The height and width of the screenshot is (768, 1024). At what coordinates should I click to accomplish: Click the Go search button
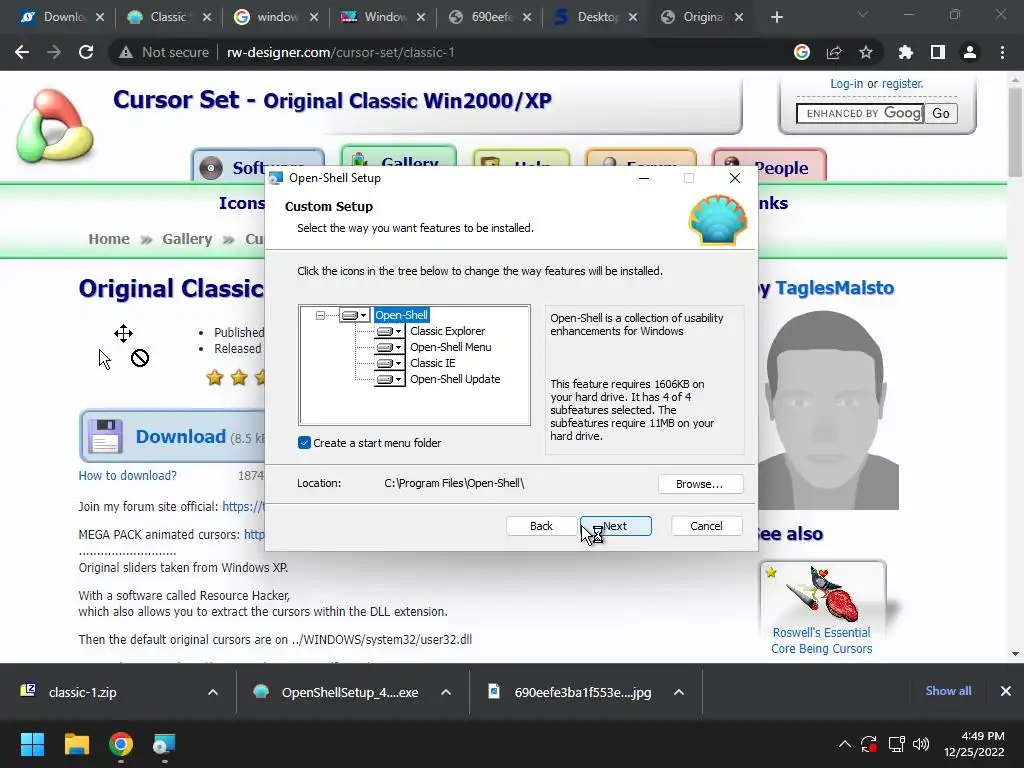(940, 114)
